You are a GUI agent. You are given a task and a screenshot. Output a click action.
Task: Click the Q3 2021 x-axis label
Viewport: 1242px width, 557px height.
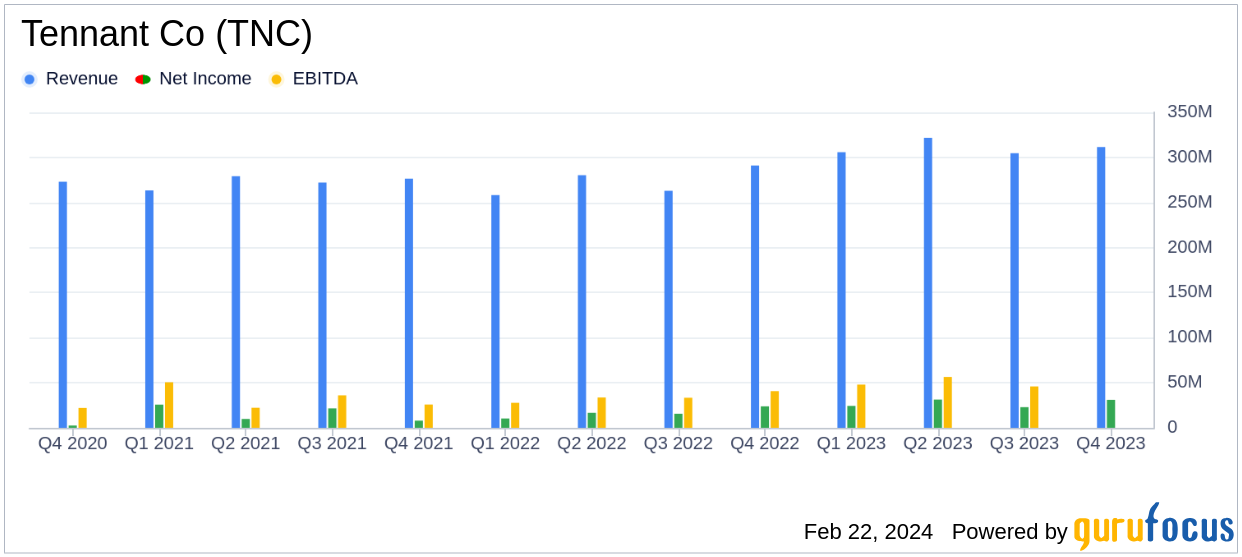pyautogui.click(x=332, y=443)
